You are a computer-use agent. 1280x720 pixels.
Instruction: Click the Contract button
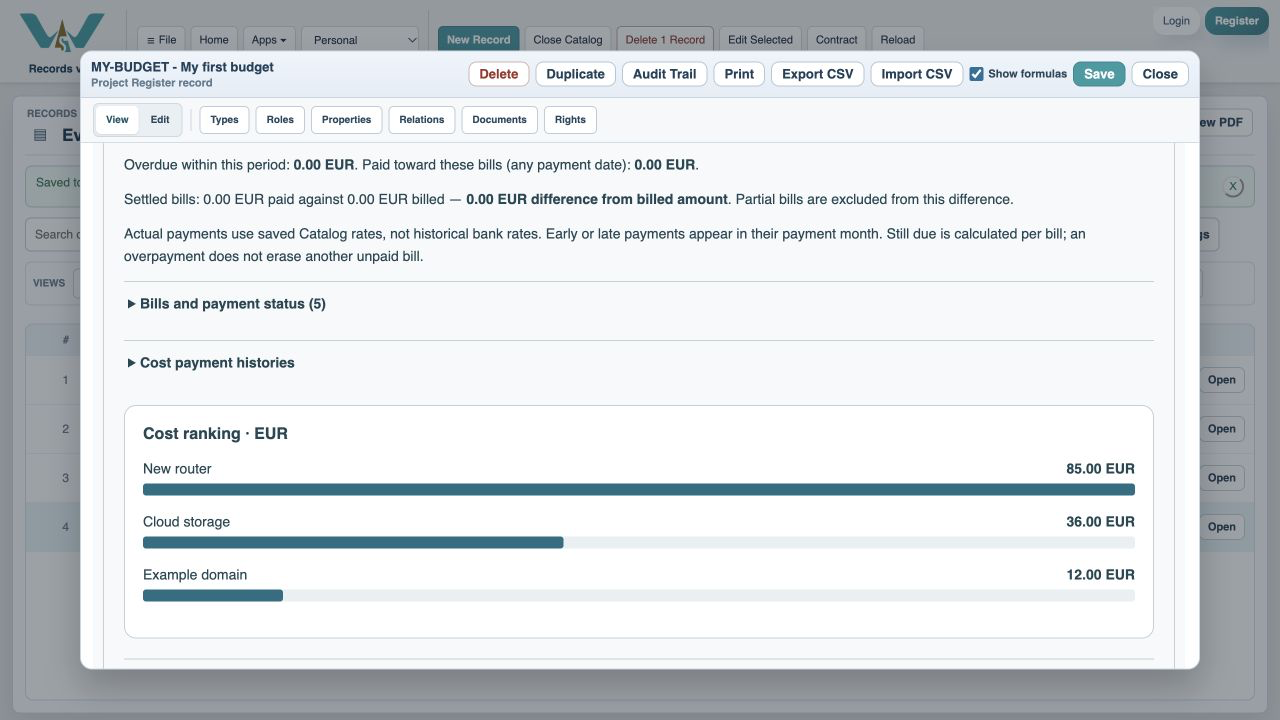coord(837,40)
